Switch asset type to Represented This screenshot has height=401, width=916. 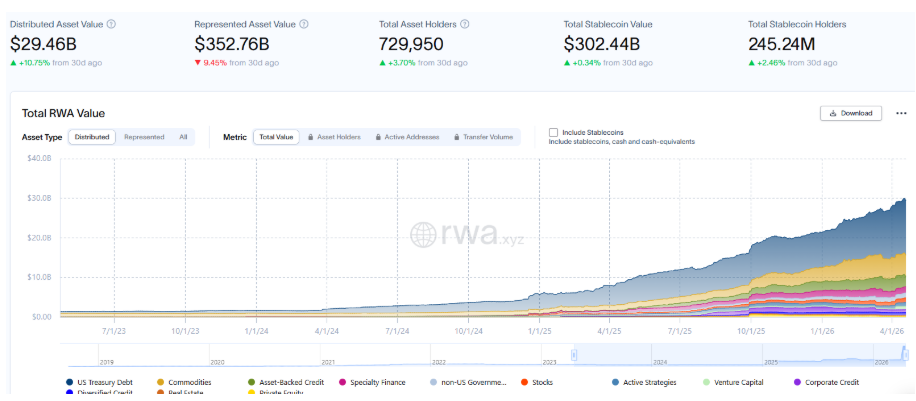(x=144, y=137)
